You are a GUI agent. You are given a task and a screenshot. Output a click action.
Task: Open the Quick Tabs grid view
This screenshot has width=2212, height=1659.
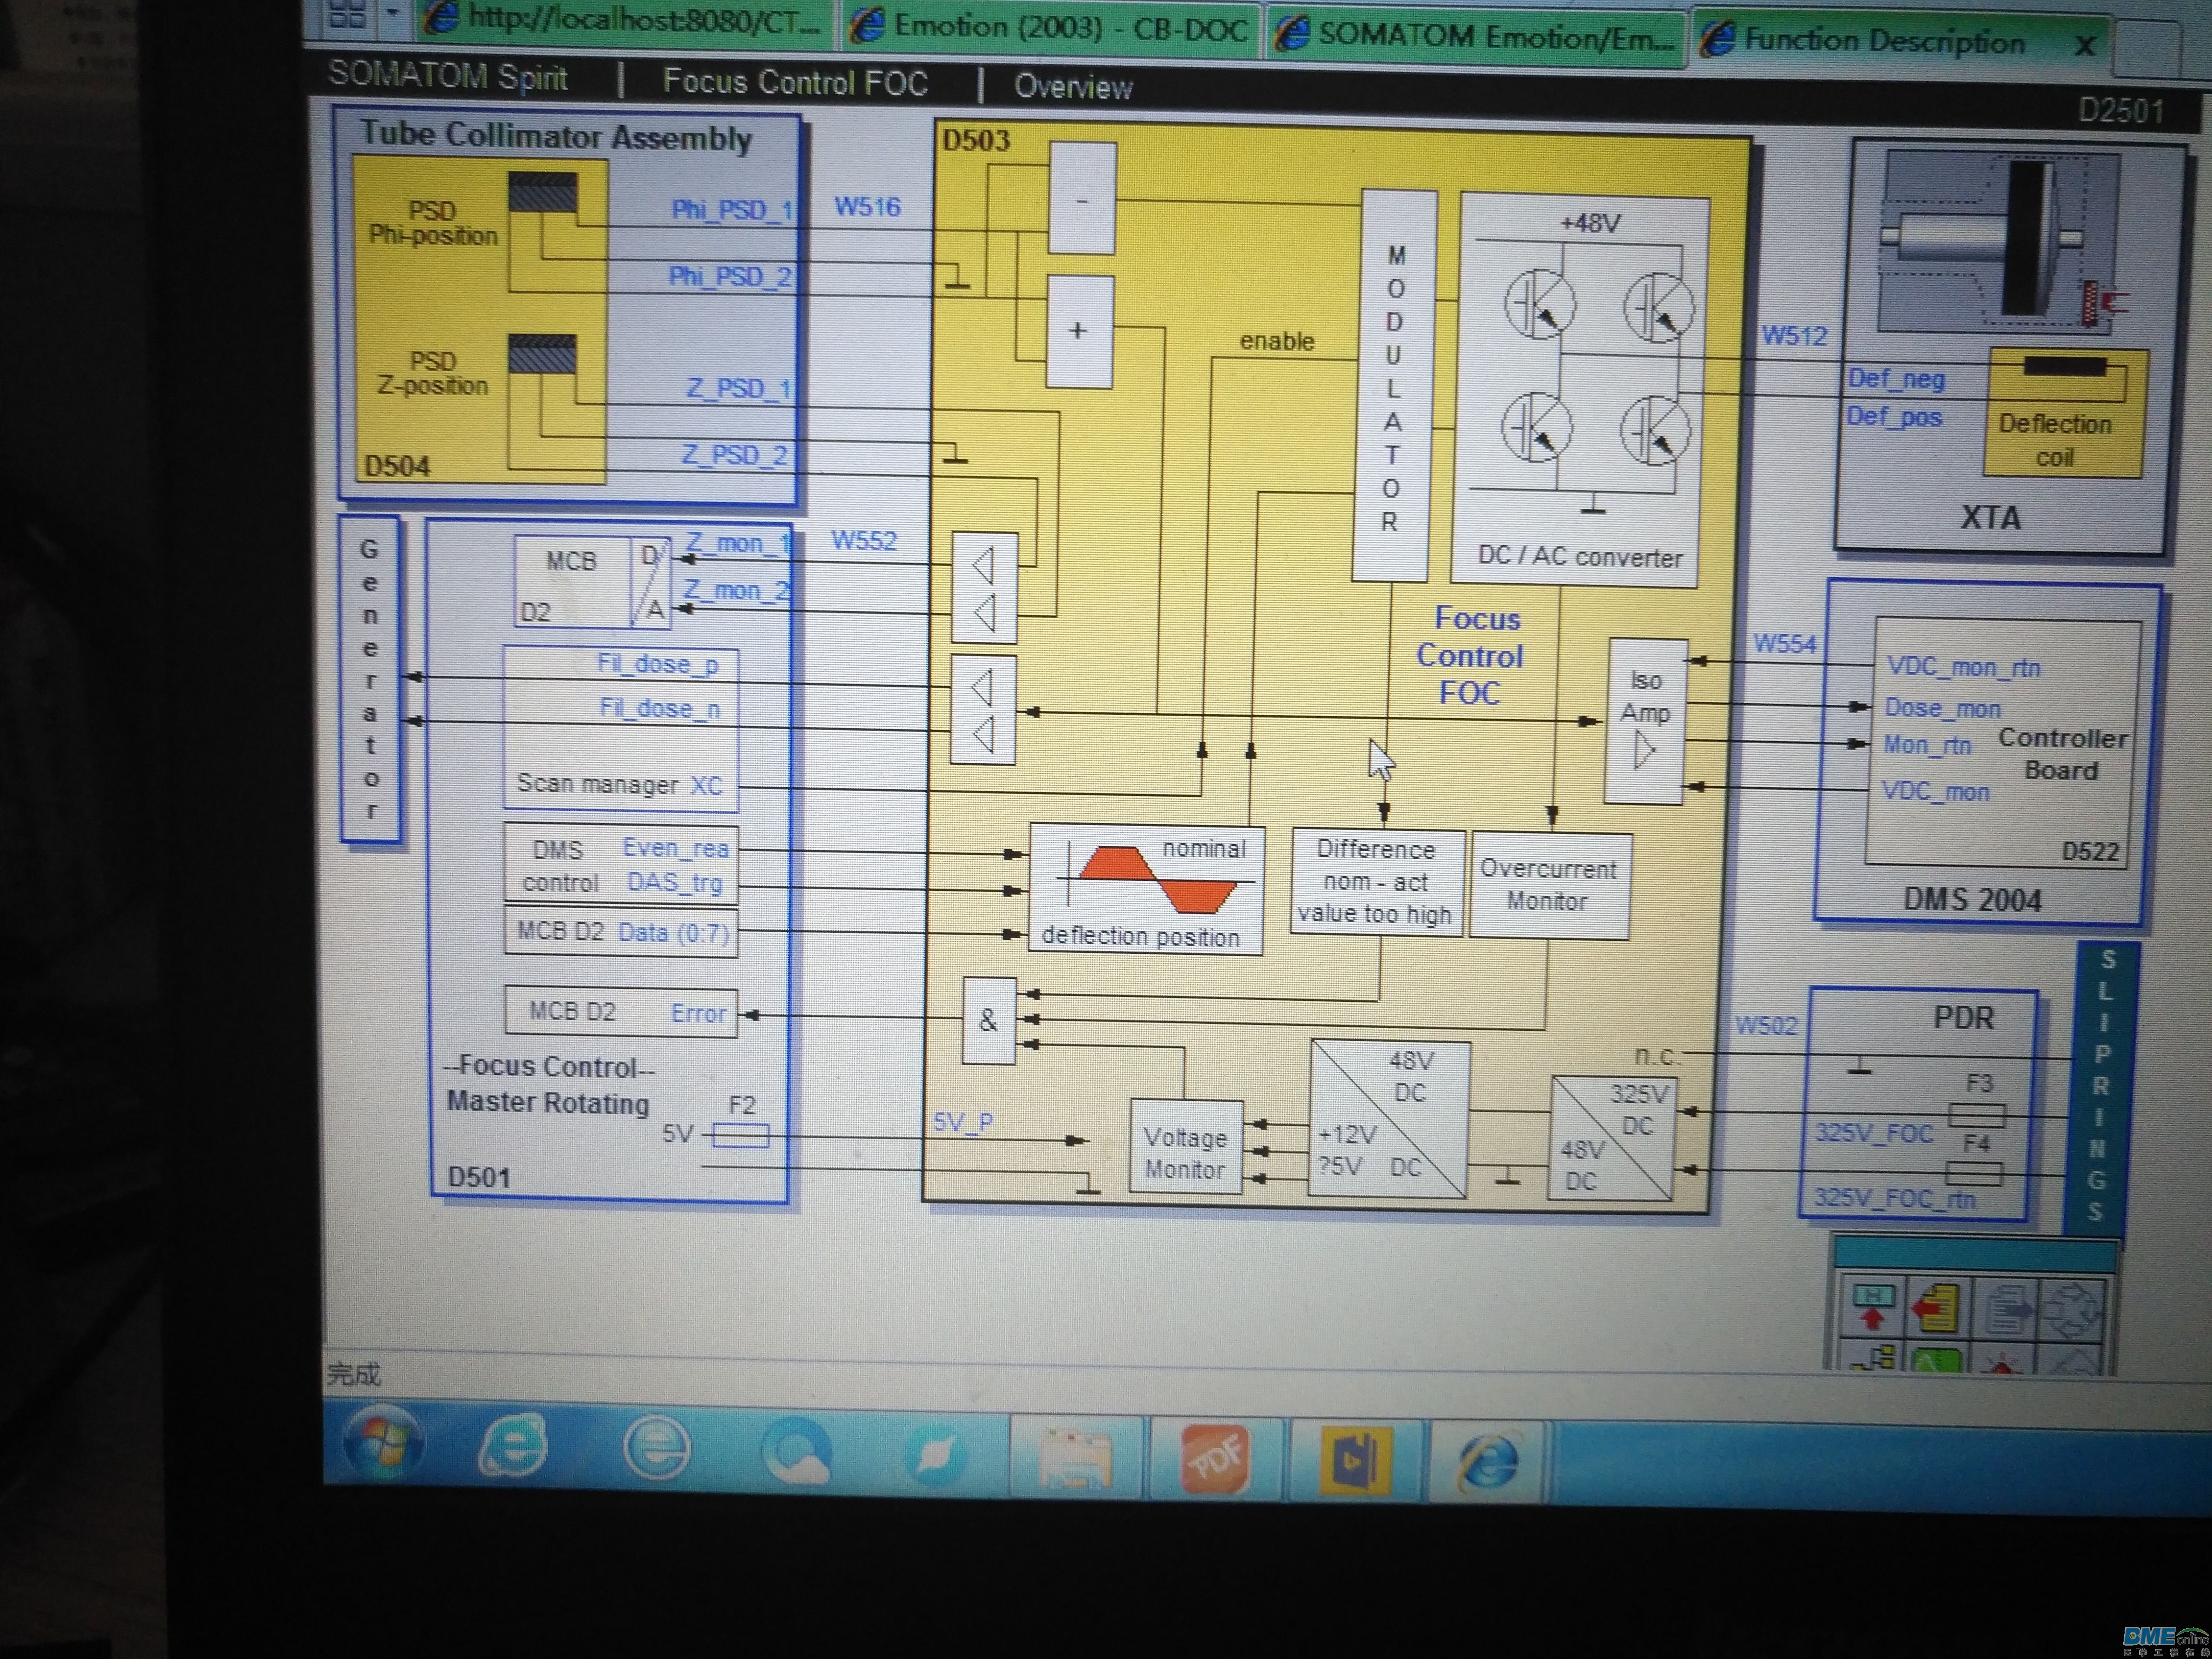click(x=346, y=14)
